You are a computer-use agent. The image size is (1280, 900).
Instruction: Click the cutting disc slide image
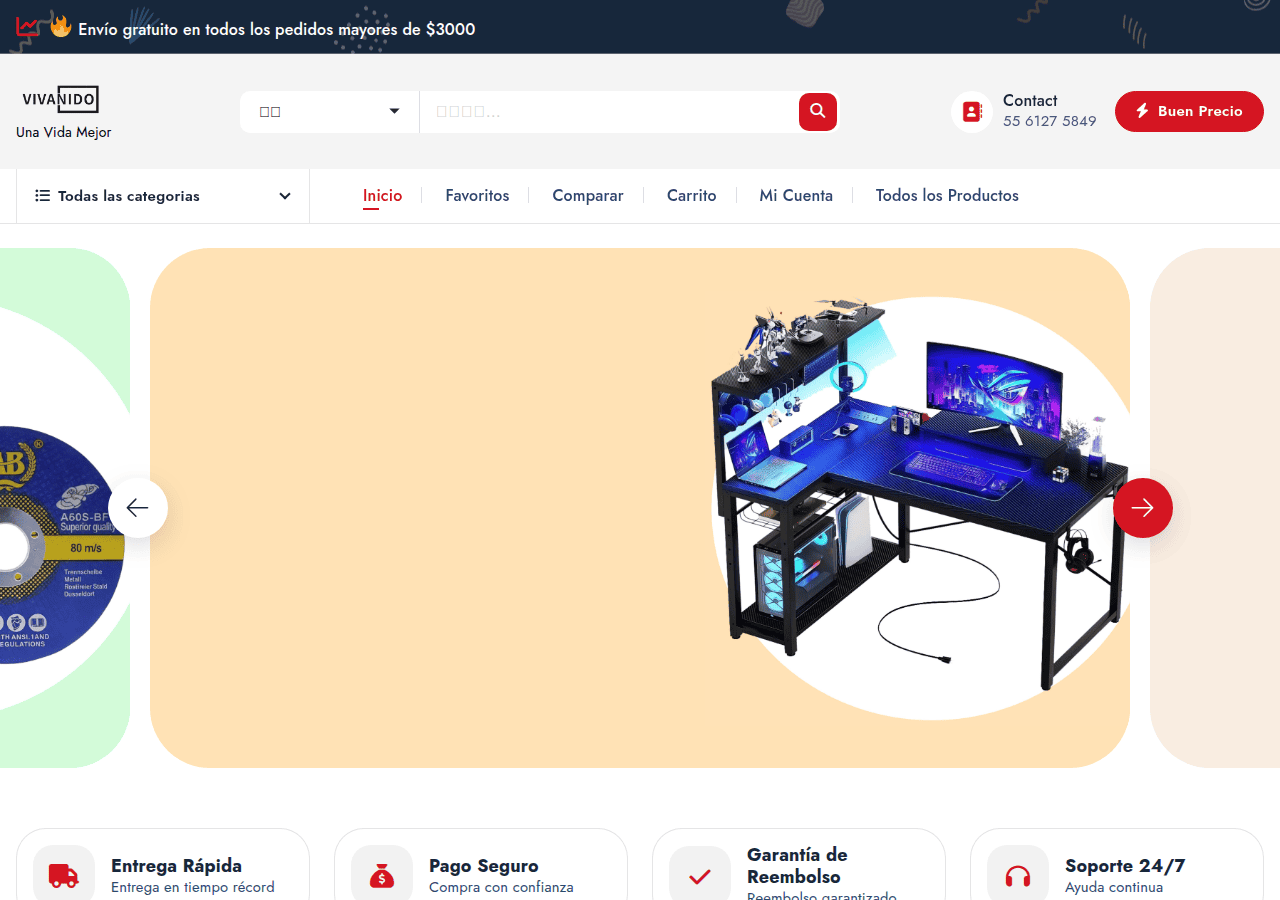click(60, 545)
